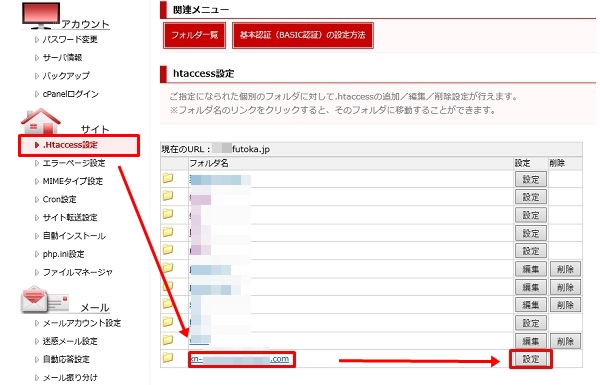
Task: Click the envelope icon beside メール
Action: point(45,299)
